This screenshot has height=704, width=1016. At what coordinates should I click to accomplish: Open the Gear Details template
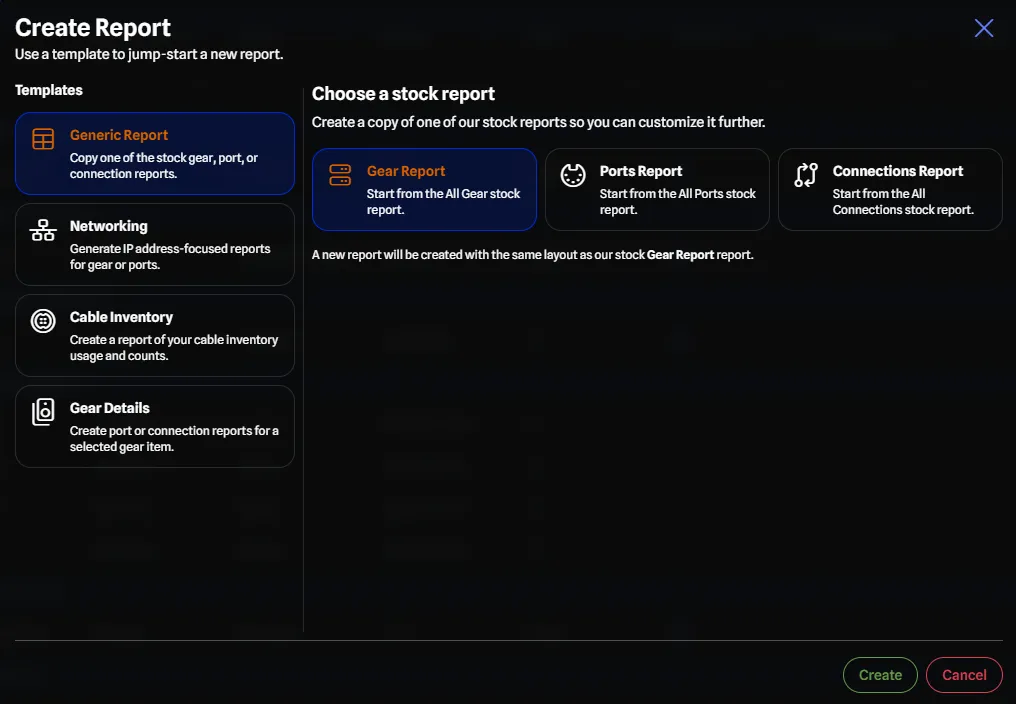155,426
